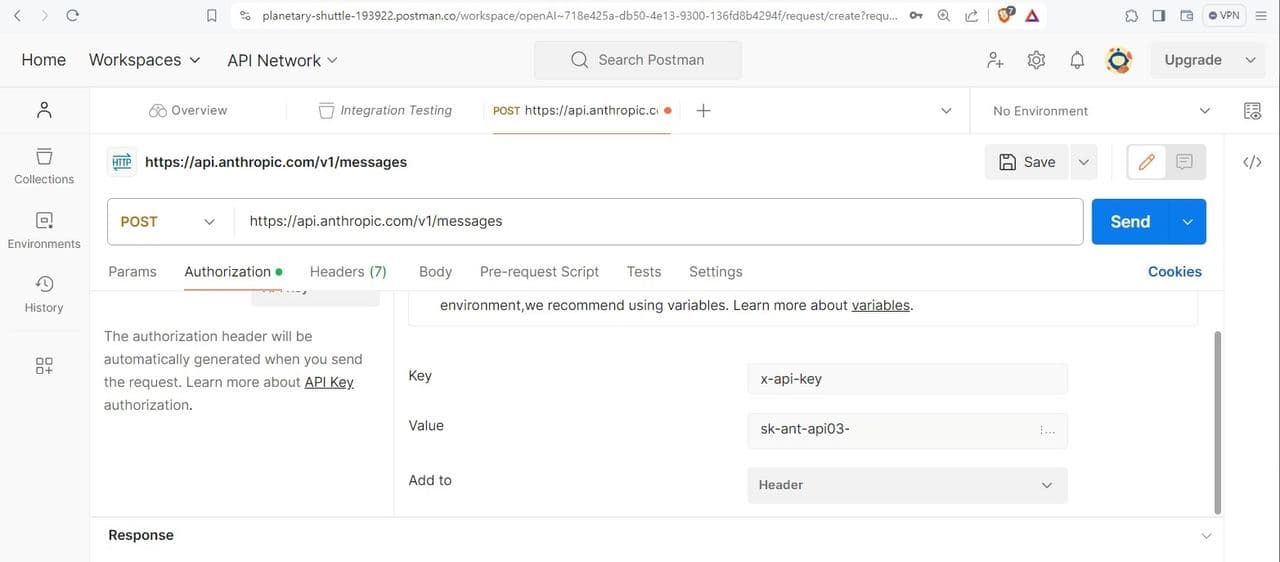Click the variable options icon in Value field

click(1048, 430)
